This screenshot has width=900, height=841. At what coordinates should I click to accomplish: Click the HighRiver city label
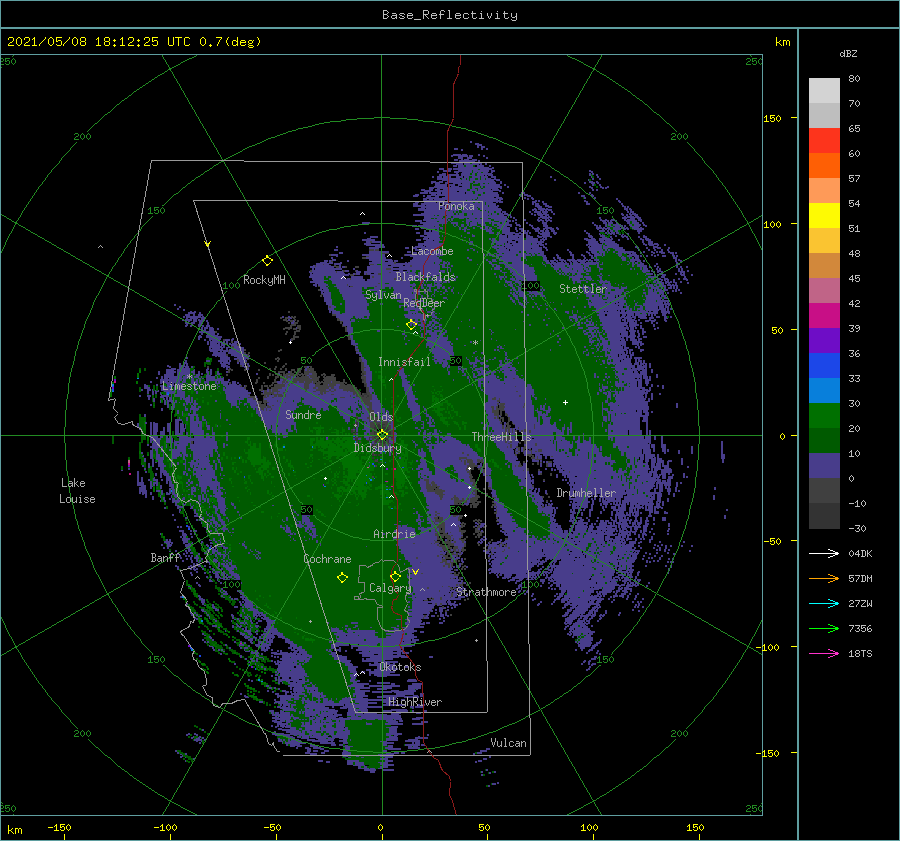click(415, 702)
